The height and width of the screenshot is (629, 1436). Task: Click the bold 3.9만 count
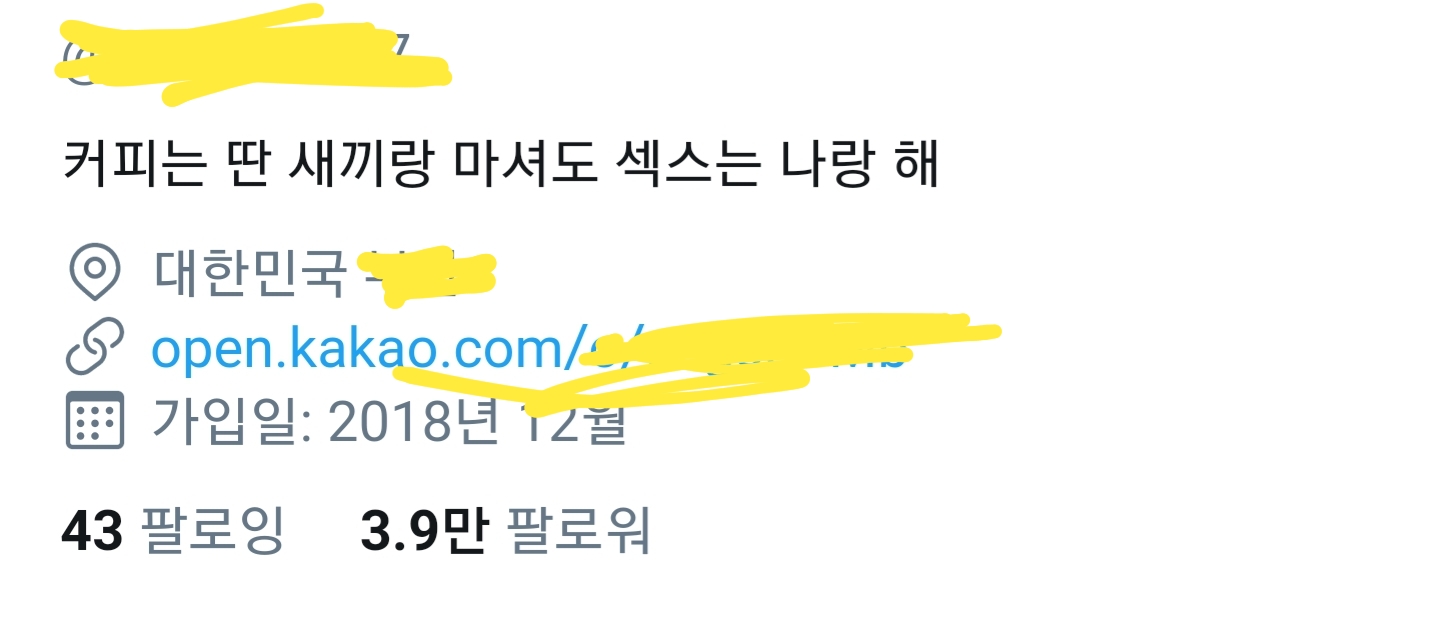423,531
